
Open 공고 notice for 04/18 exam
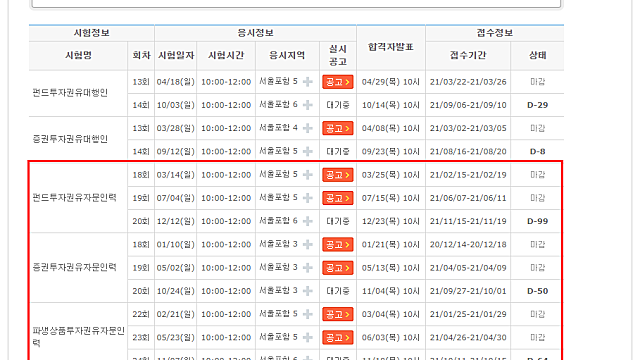click(x=338, y=82)
